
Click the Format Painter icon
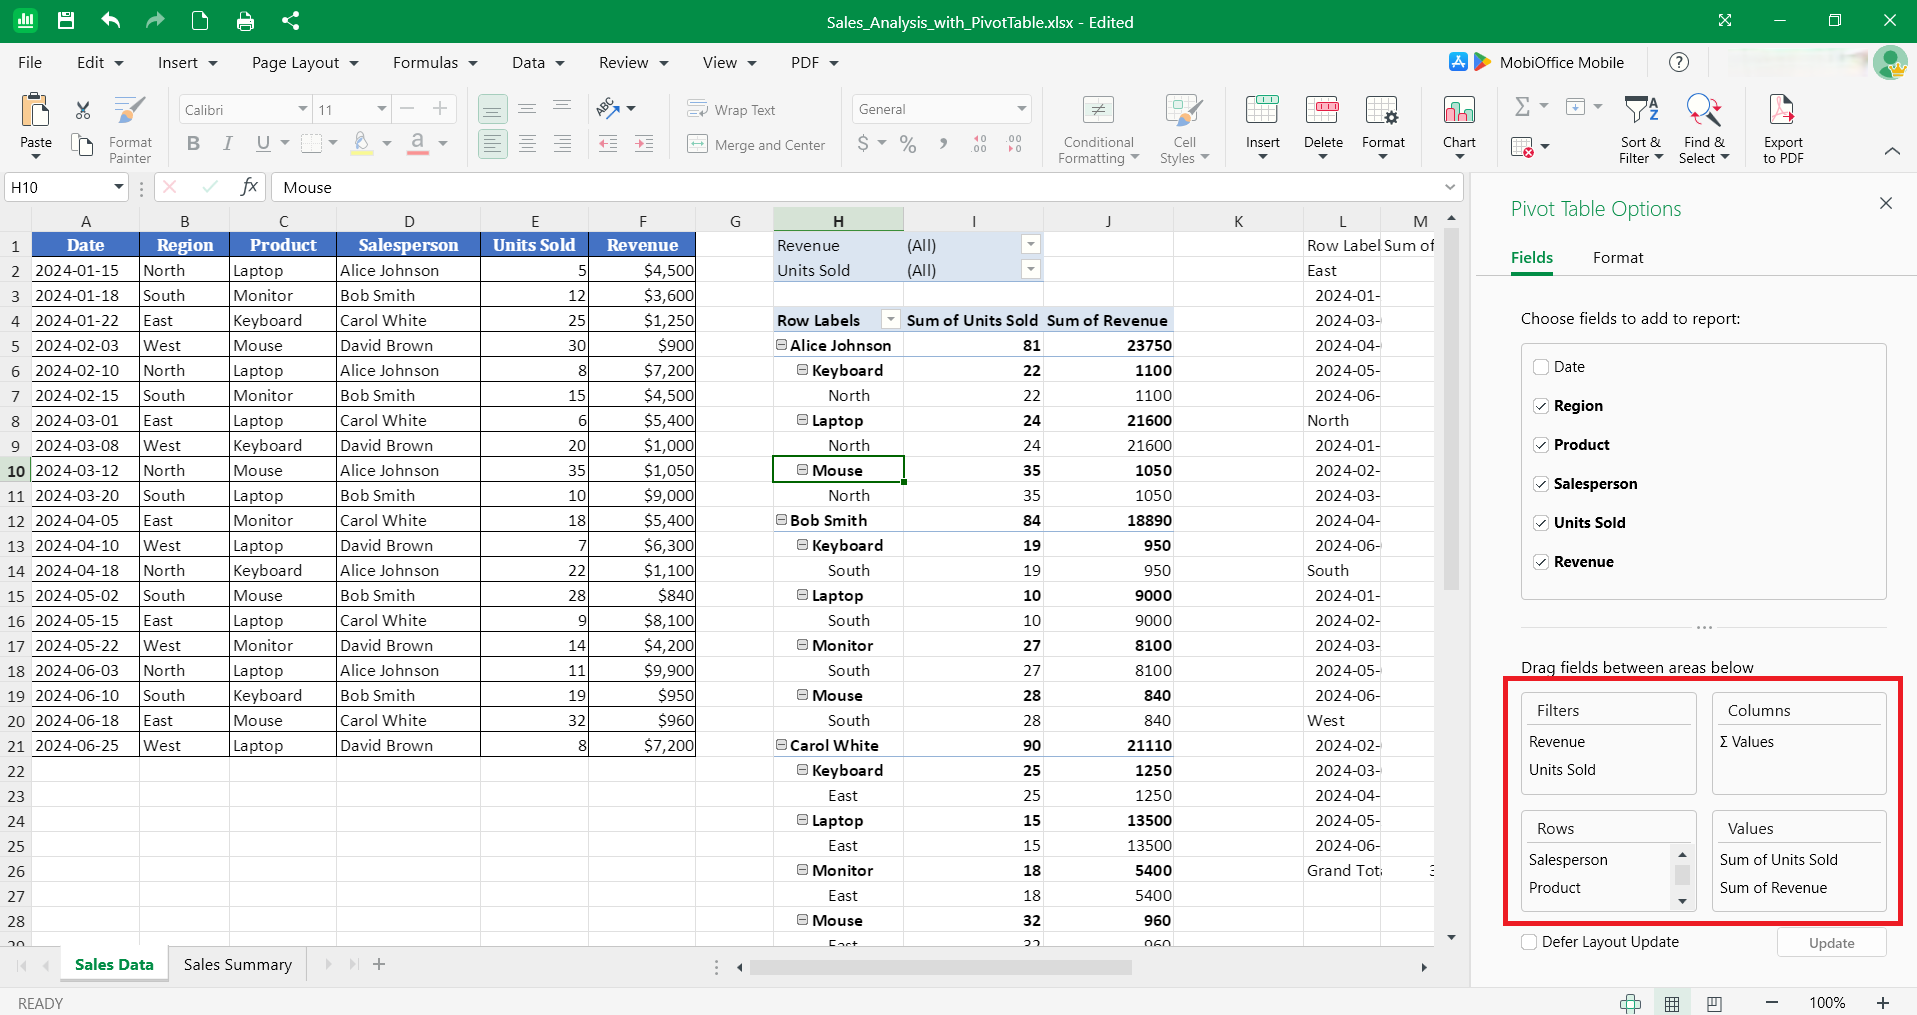click(x=130, y=127)
